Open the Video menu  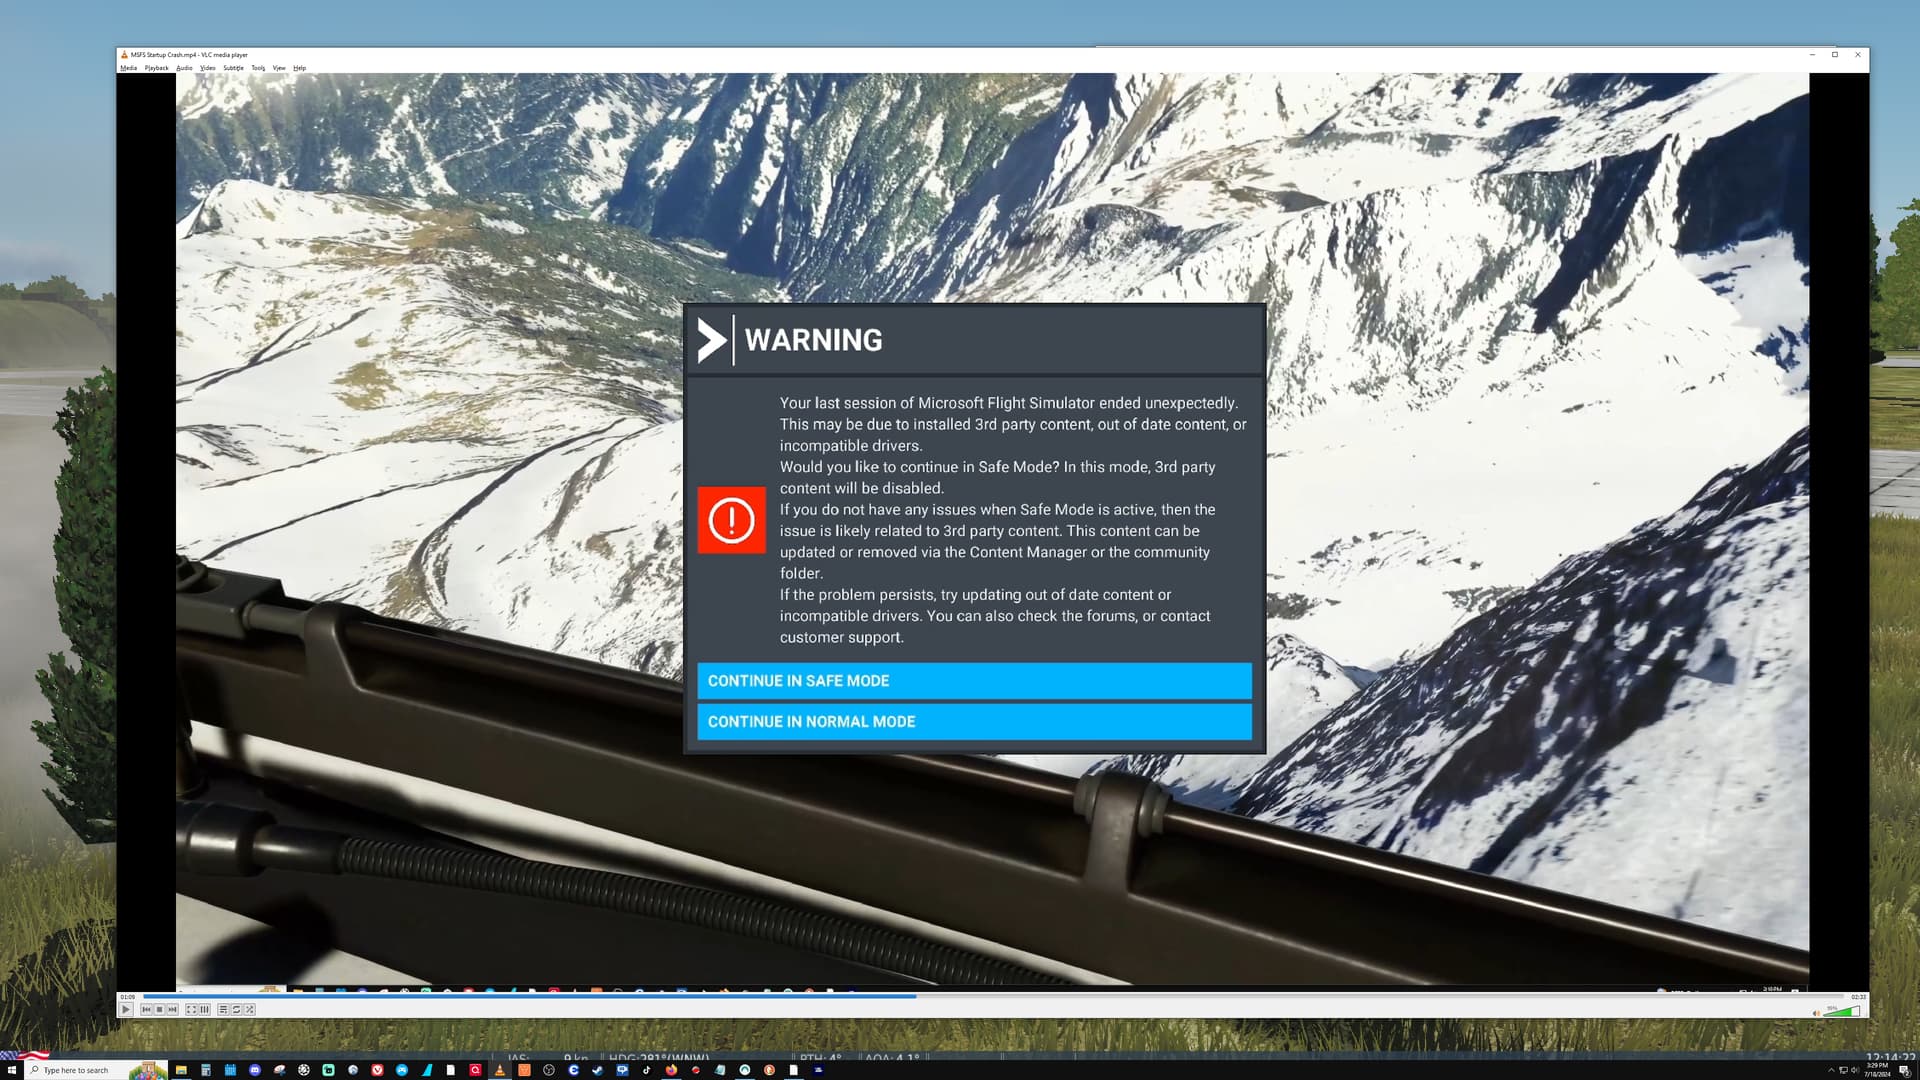point(208,68)
